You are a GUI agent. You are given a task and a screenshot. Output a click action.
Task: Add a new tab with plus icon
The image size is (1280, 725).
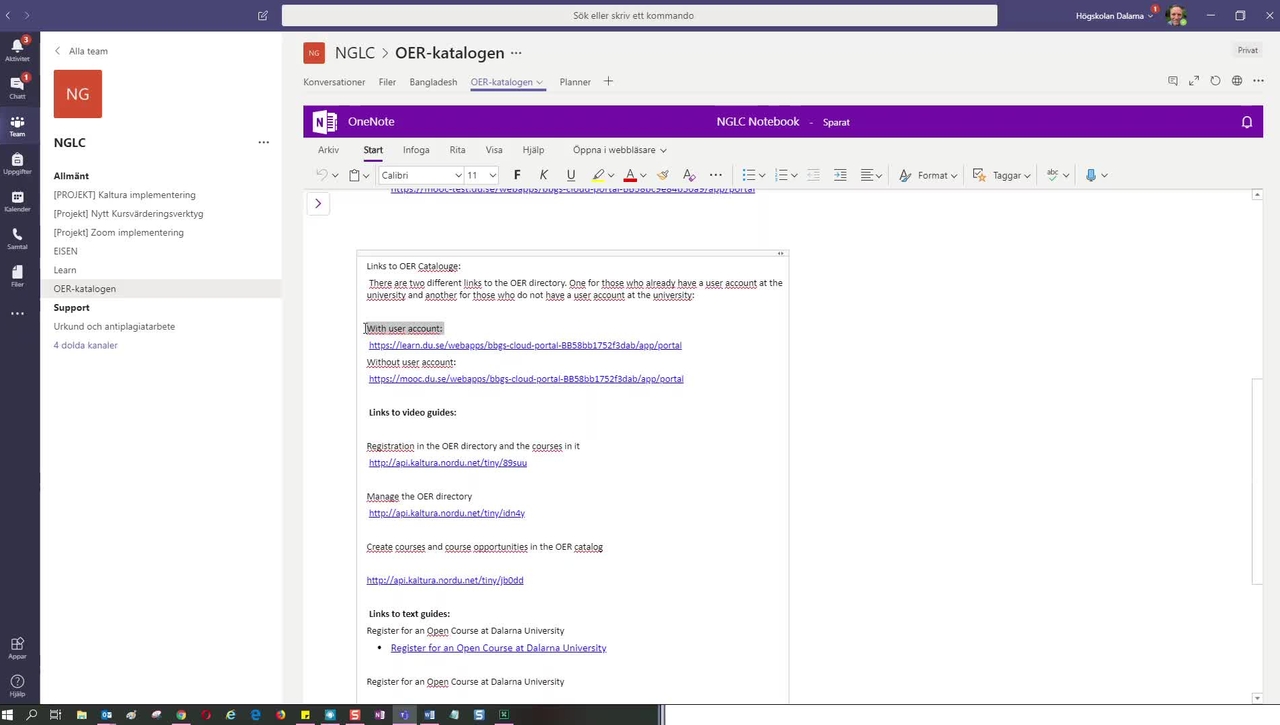pyautogui.click(x=608, y=81)
